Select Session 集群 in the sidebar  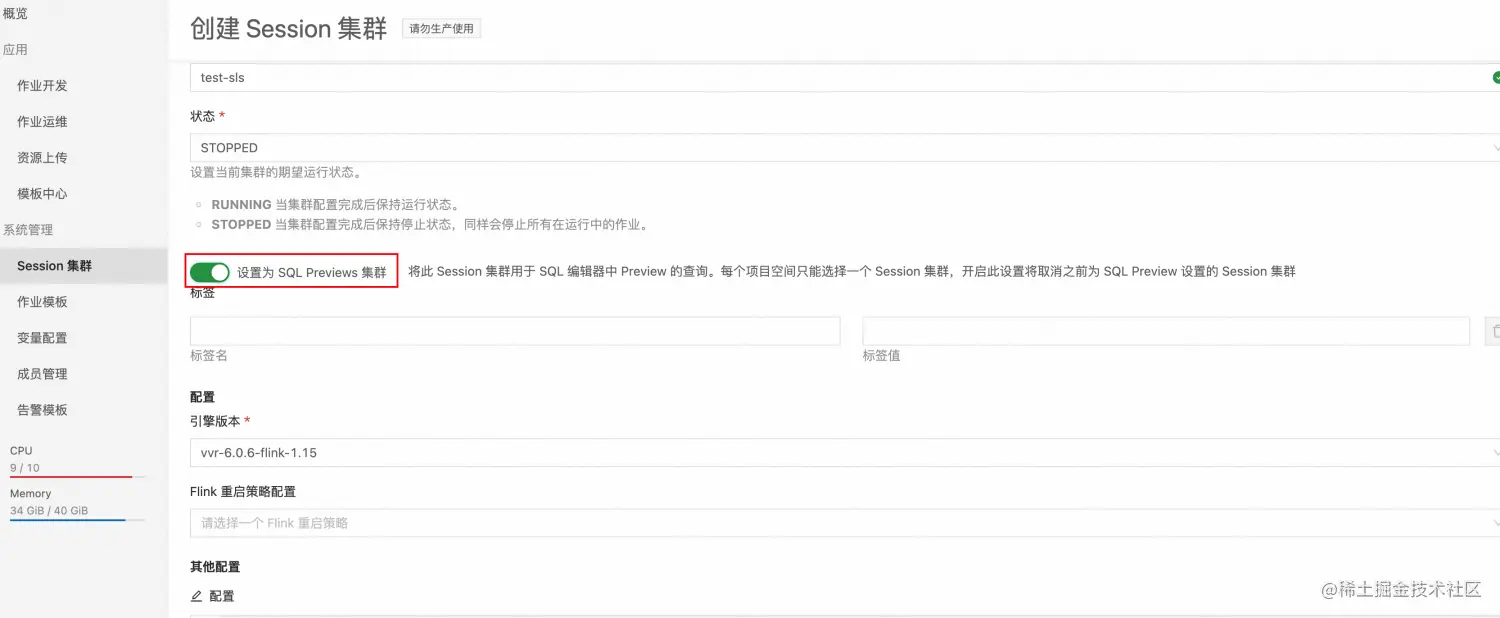click(84, 266)
